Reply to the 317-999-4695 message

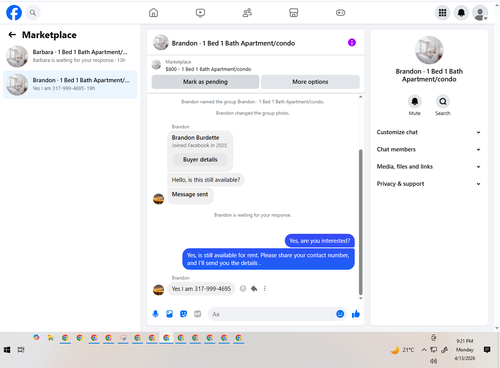tap(254, 289)
